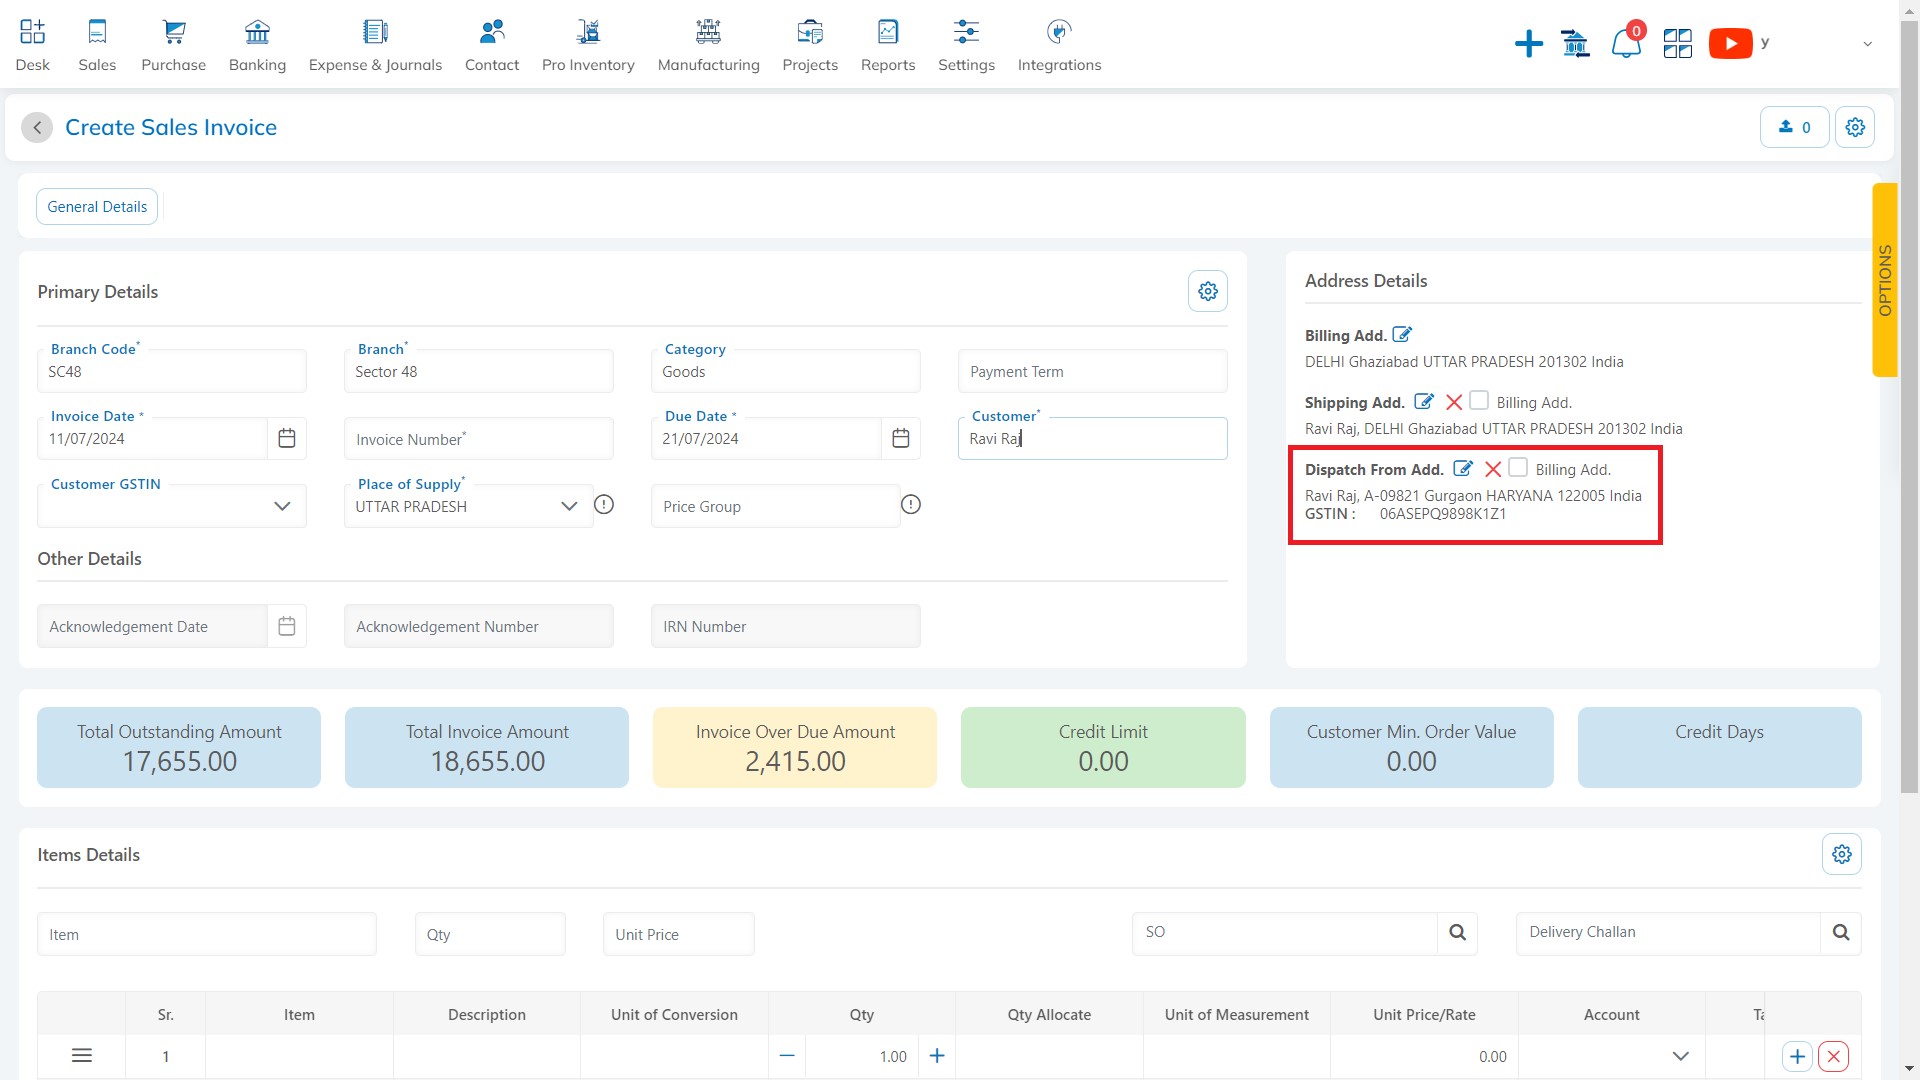
Task: Enable the Billing Add. checkbox for Shipping
Action: click(x=1478, y=401)
